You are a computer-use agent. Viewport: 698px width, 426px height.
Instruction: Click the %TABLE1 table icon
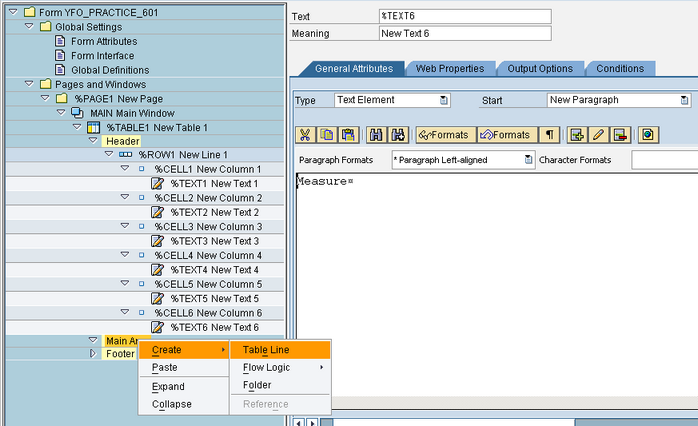93,127
